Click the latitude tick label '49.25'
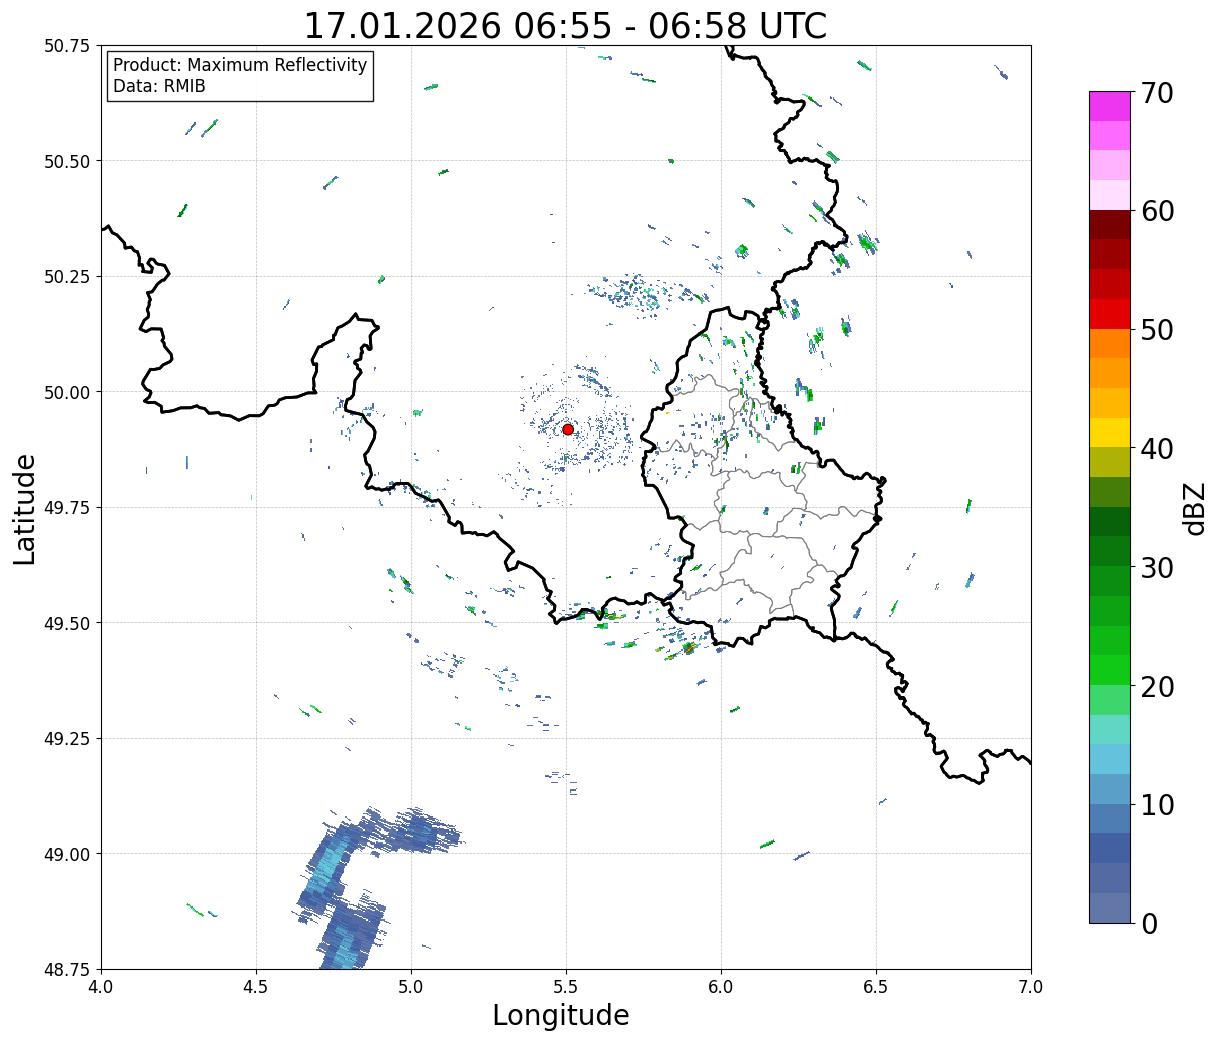Viewport: 1219px width, 1040px height. [x=66, y=739]
